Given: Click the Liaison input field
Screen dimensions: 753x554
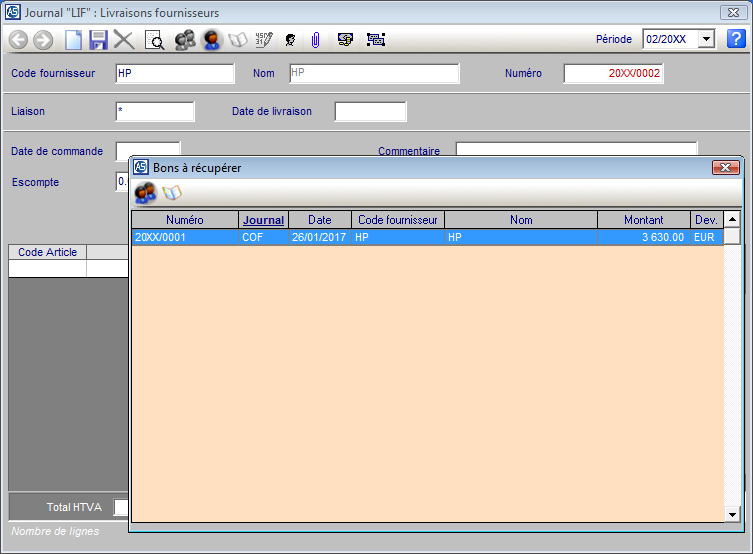Looking at the screenshot, I should tap(154, 111).
